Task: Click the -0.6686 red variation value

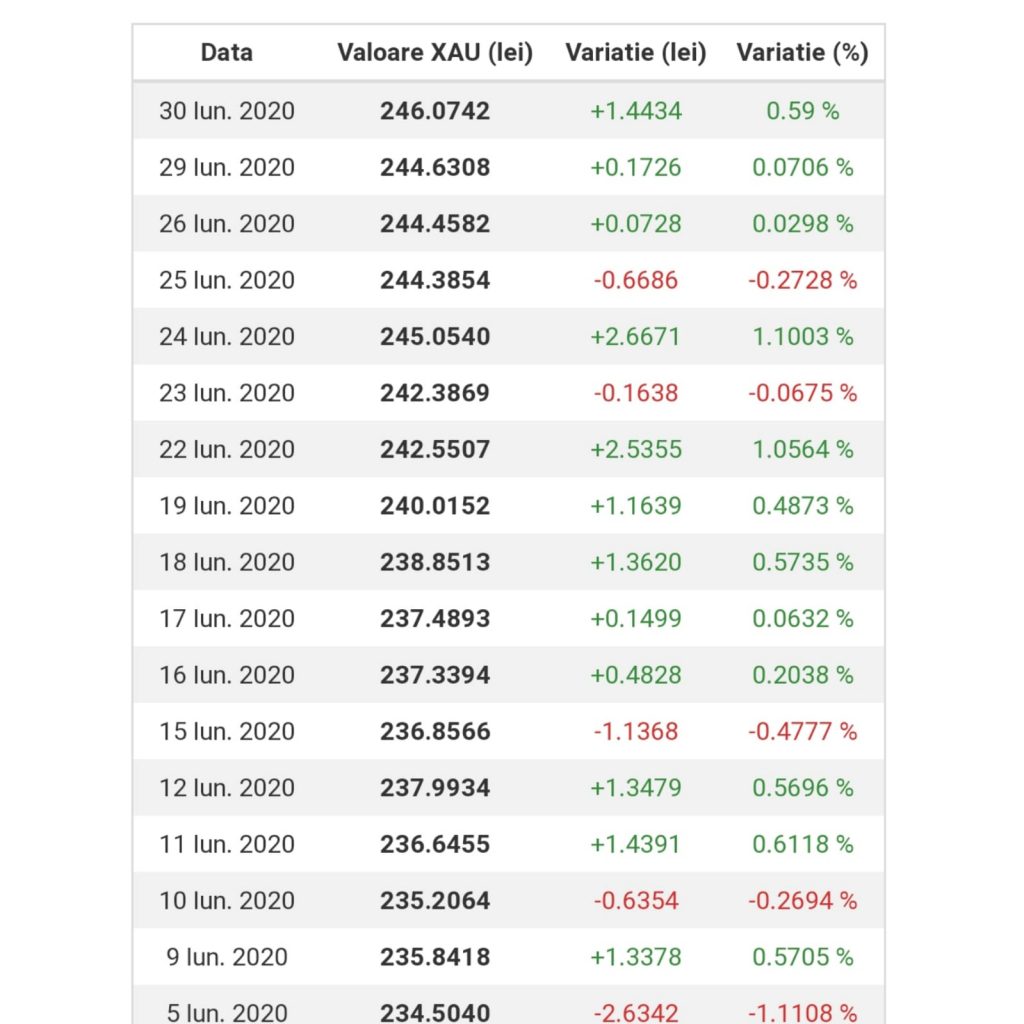Action: click(x=636, y=280)
